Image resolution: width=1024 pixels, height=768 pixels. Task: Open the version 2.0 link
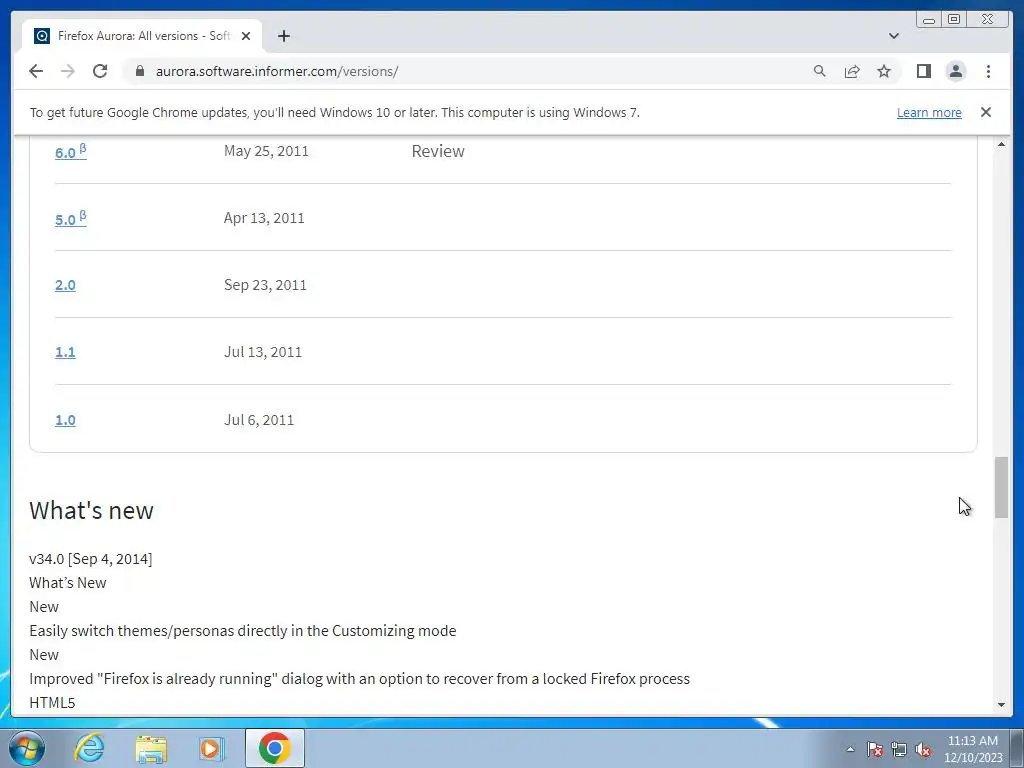[x=65, y=285]
